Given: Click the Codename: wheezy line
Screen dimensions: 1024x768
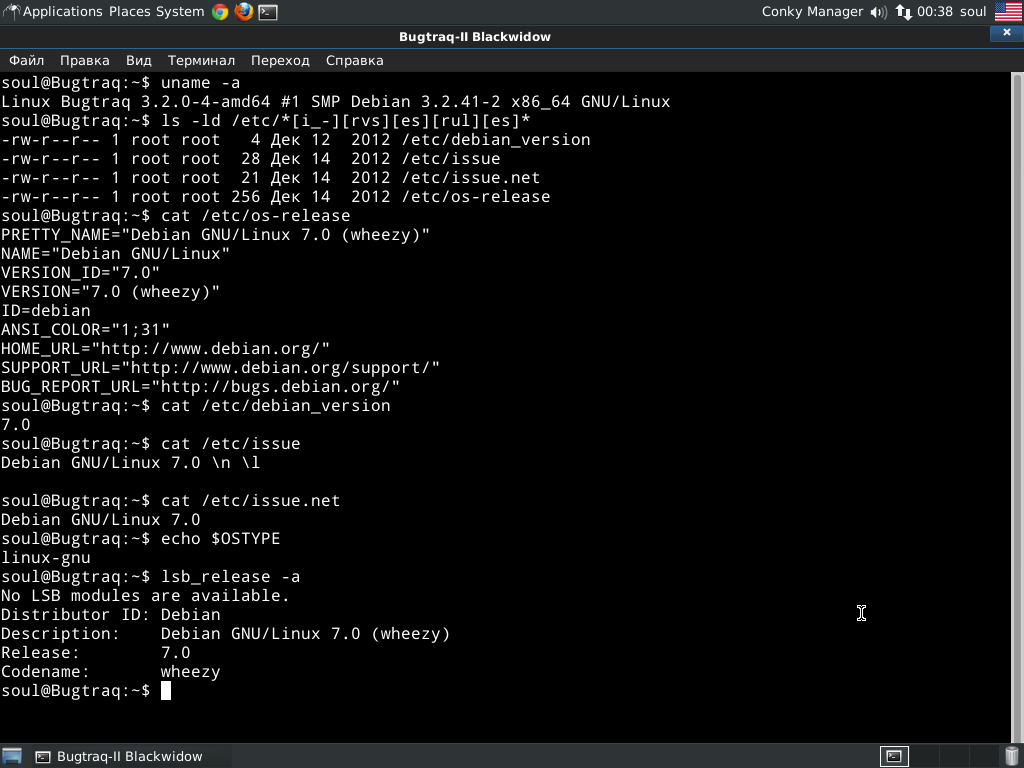Looking at the screenshot, I should pyautogui.click(x=110, y=671).
